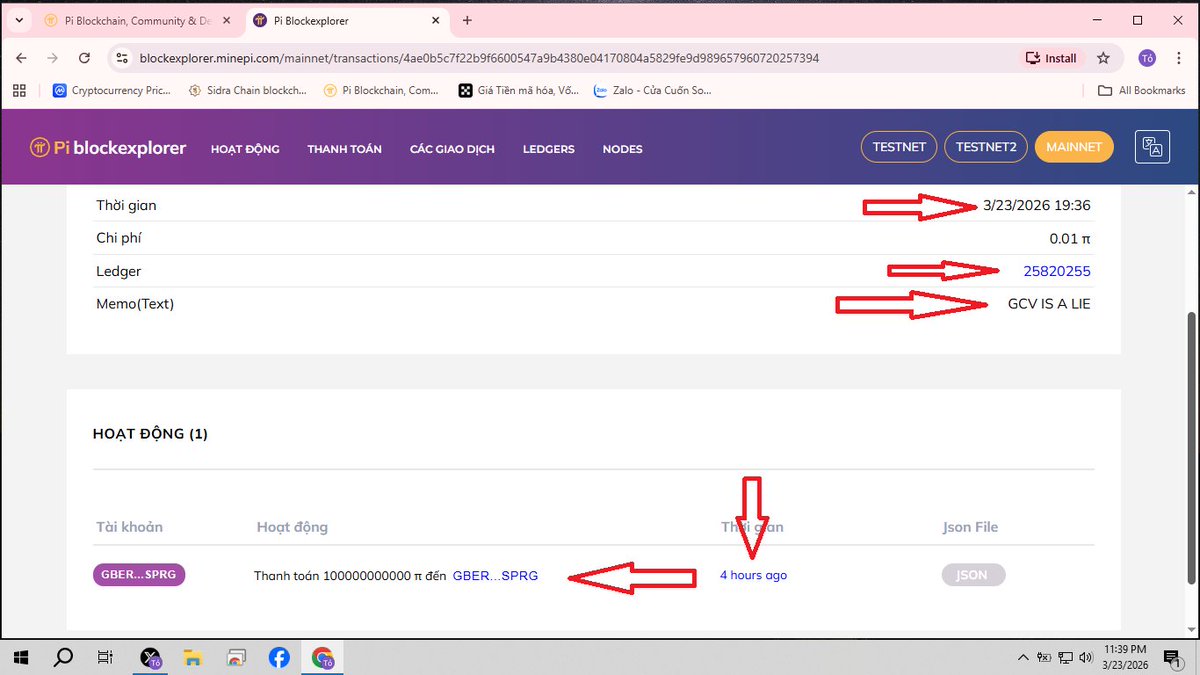This screenshot has width=1200, height=675.
Task: Click the 4 hours ago link
Action: click(753, 575)
